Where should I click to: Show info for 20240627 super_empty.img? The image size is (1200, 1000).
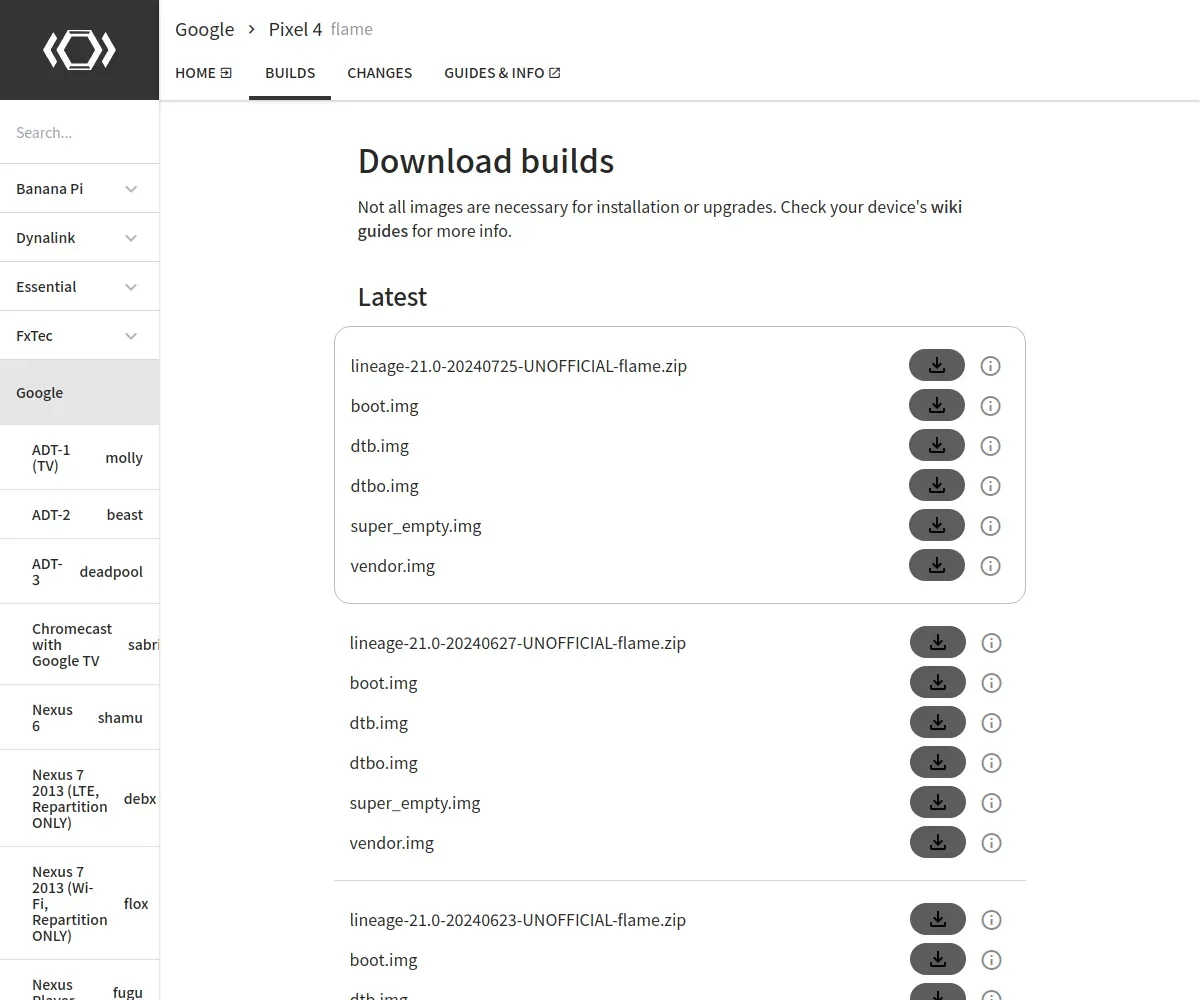point(991,803)
